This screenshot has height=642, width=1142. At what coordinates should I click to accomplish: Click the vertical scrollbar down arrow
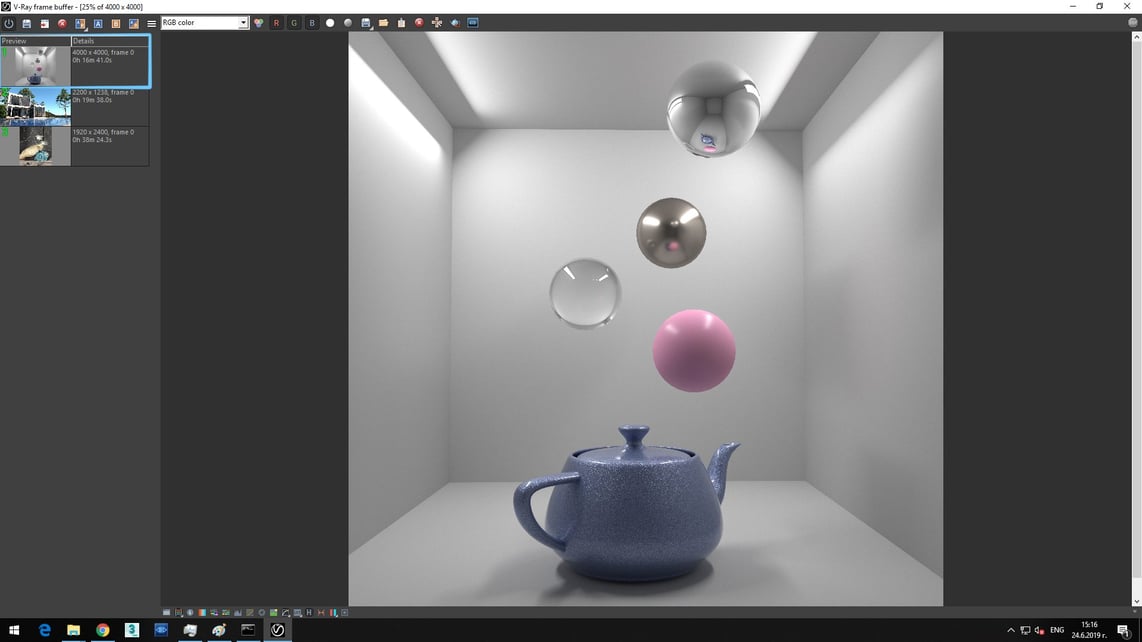click(1135, 602)
